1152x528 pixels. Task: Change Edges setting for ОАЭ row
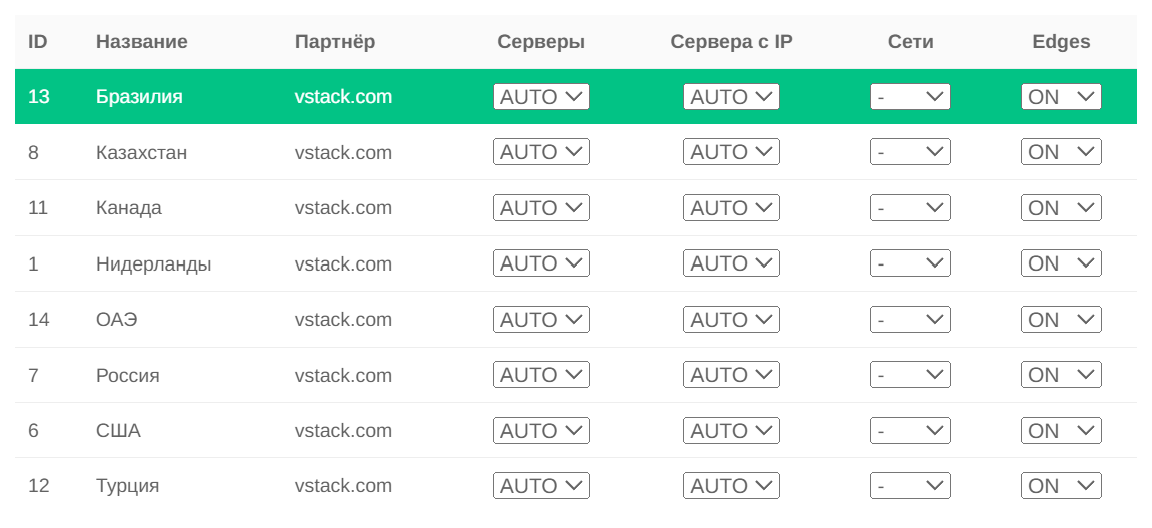[x=1061, y=319]
